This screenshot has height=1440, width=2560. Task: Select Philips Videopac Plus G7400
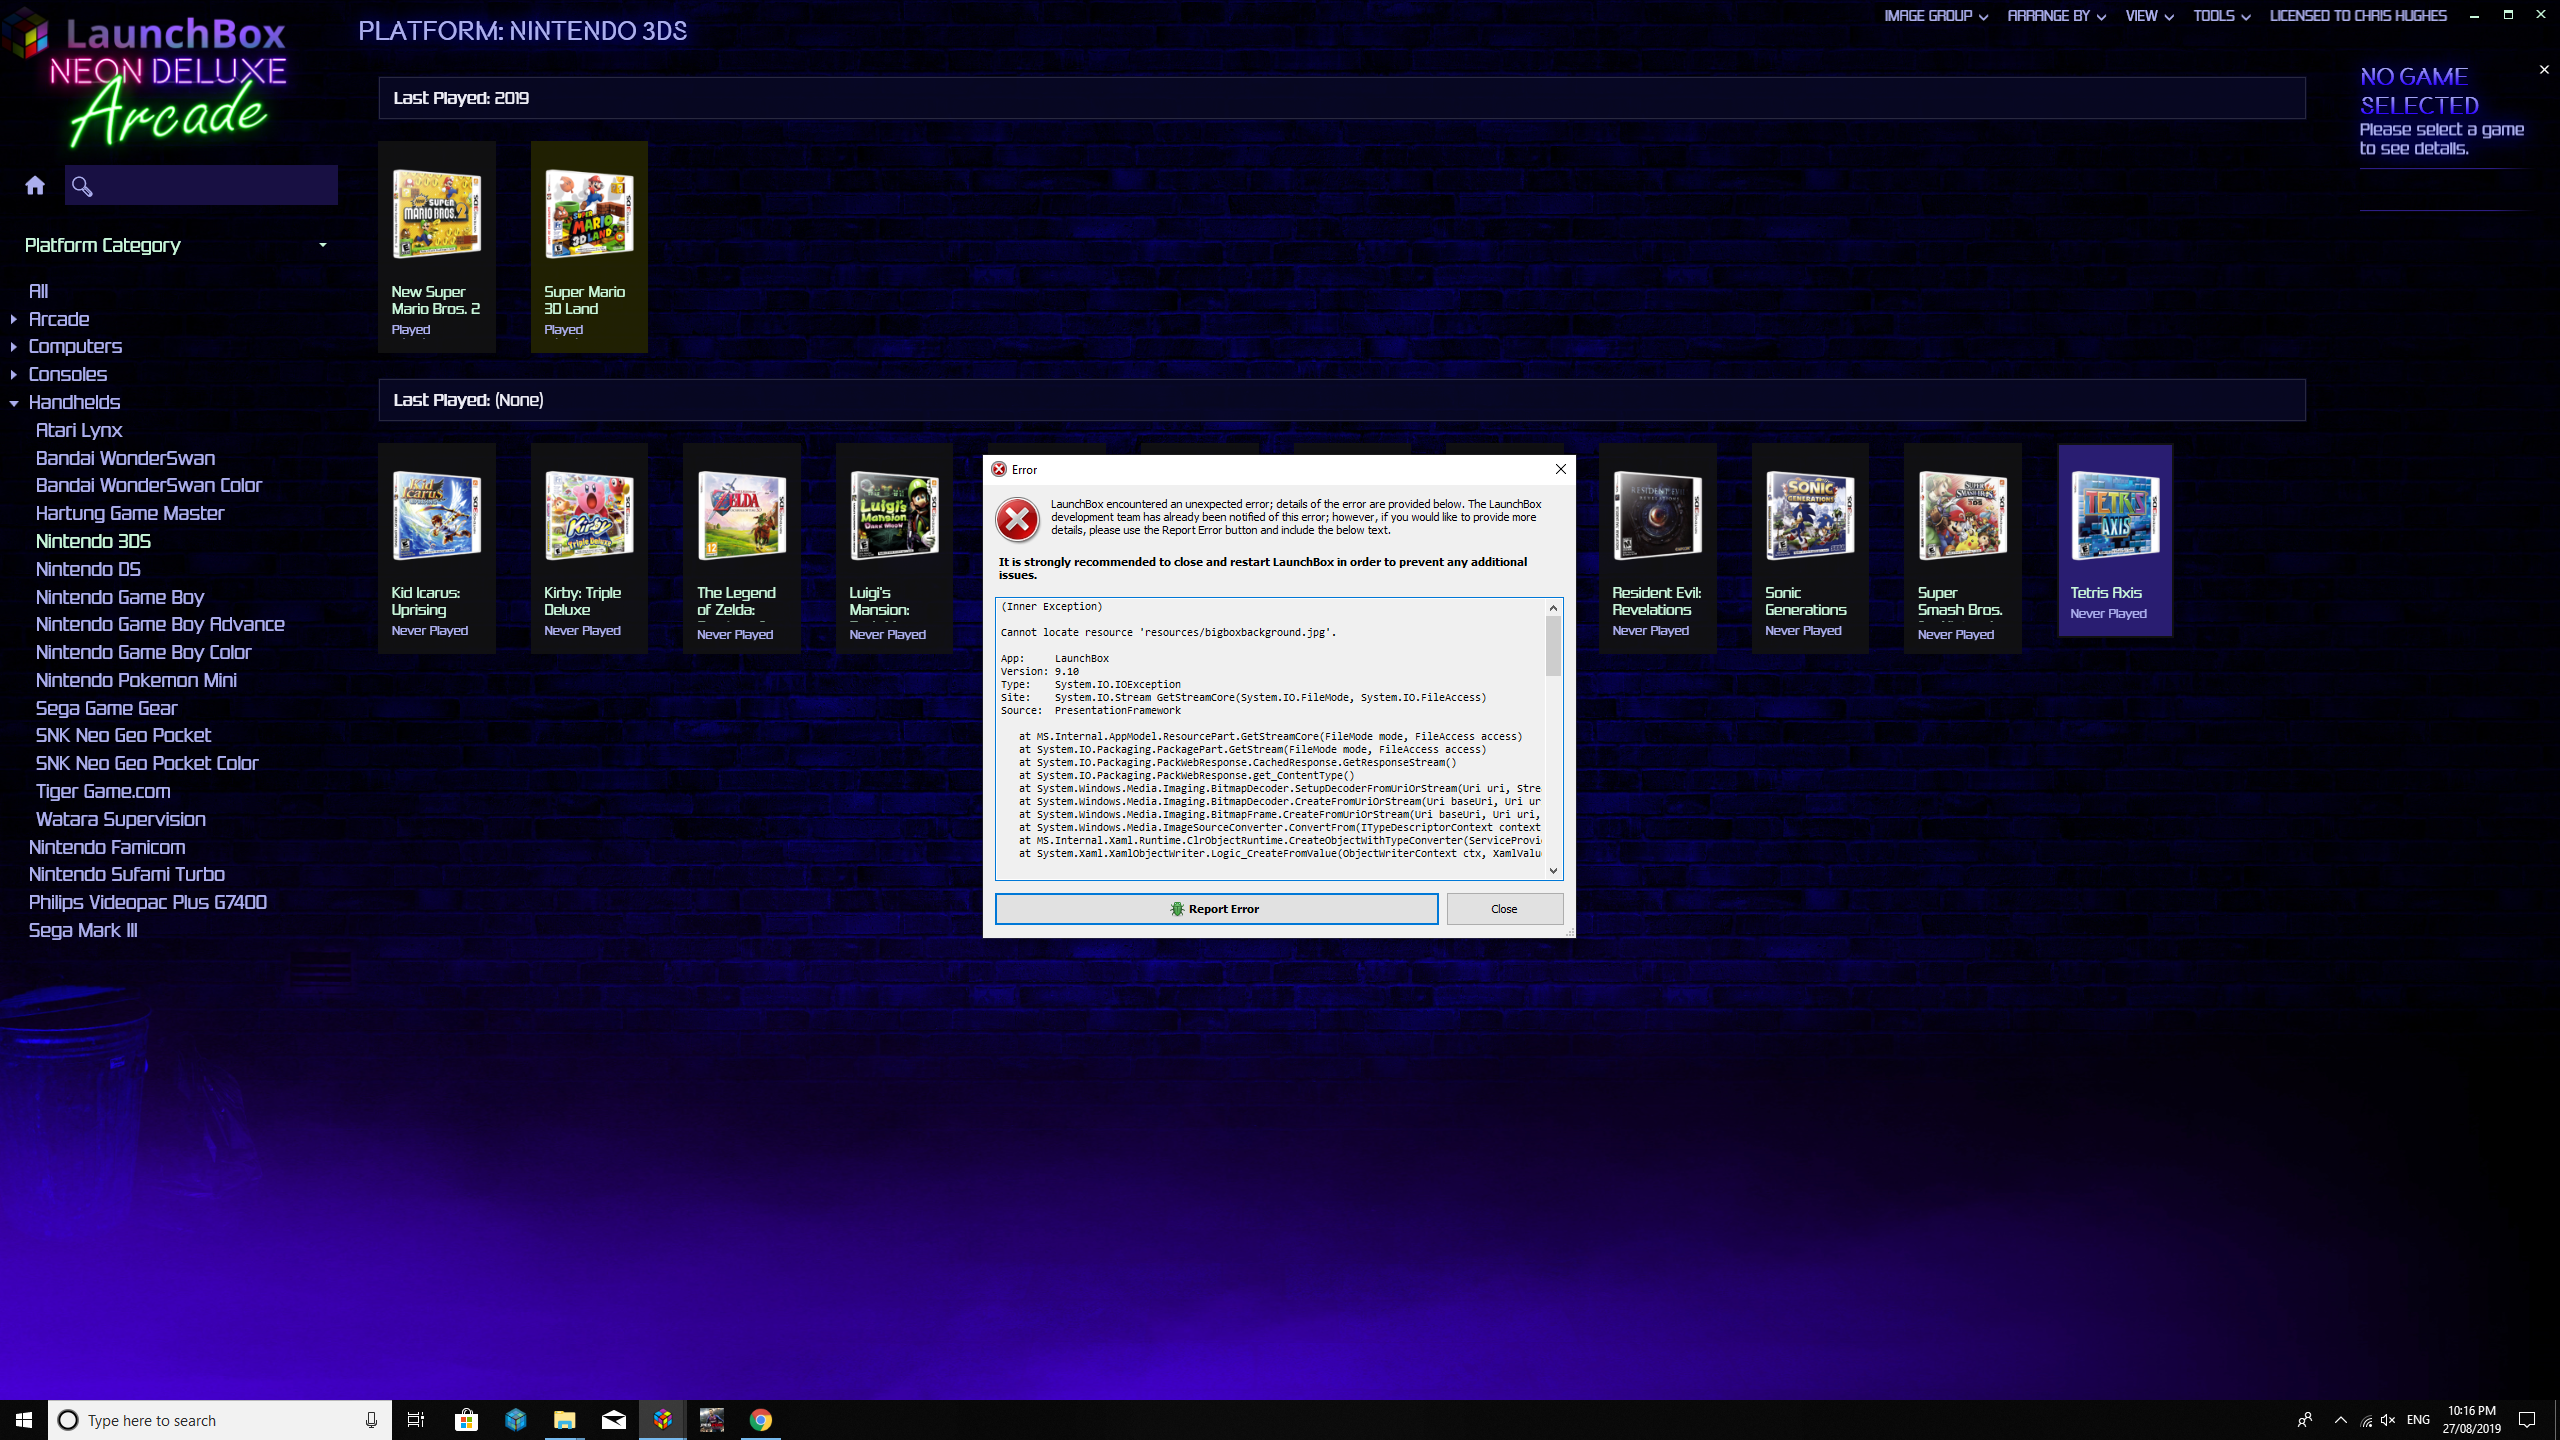tap(148, 902)
